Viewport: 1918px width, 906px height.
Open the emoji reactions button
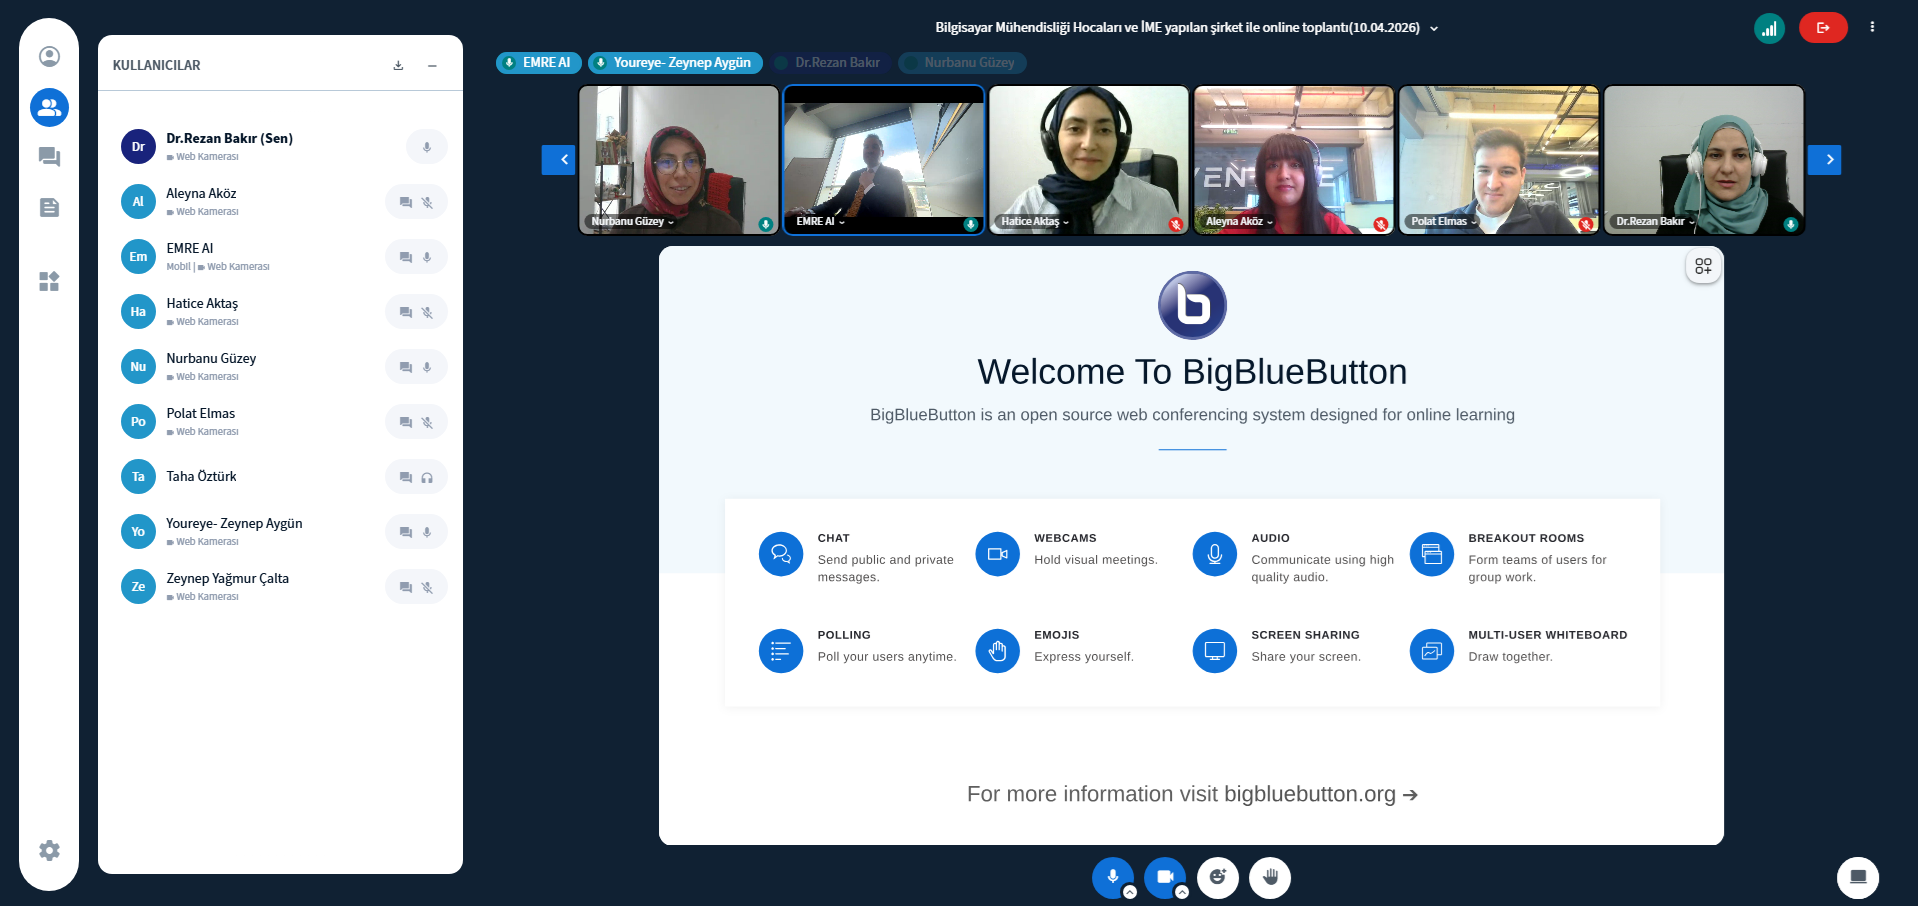1217,877
